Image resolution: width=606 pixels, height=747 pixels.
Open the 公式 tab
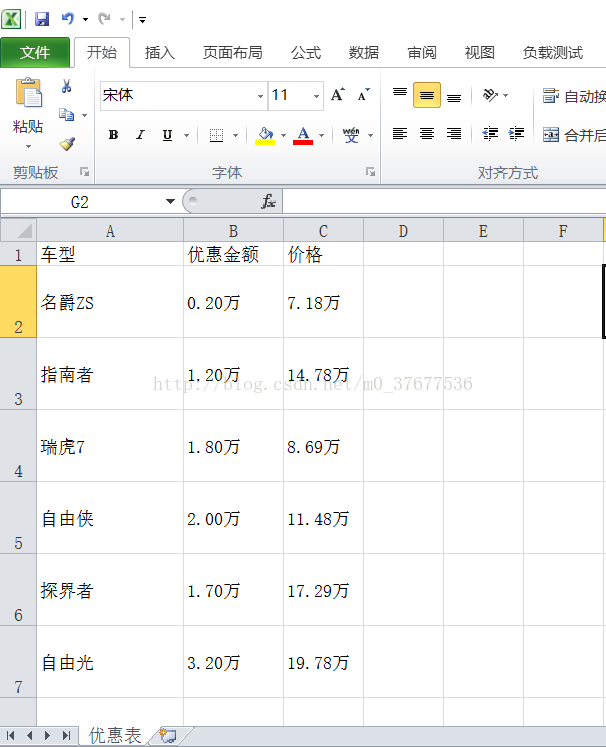pyautogui.click(x=306, y=52)
